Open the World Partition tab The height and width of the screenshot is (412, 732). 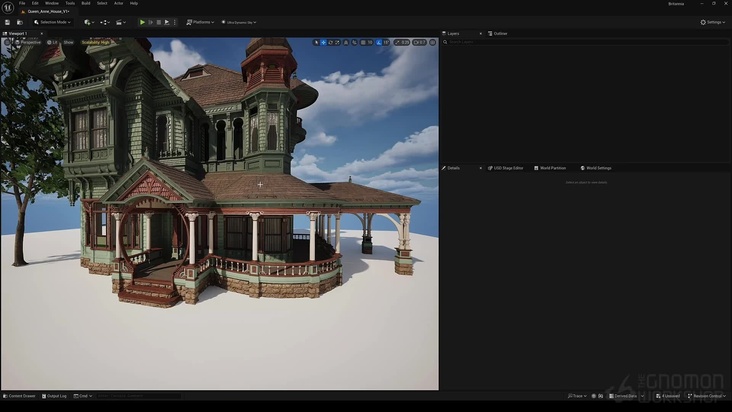pos(551,168)
